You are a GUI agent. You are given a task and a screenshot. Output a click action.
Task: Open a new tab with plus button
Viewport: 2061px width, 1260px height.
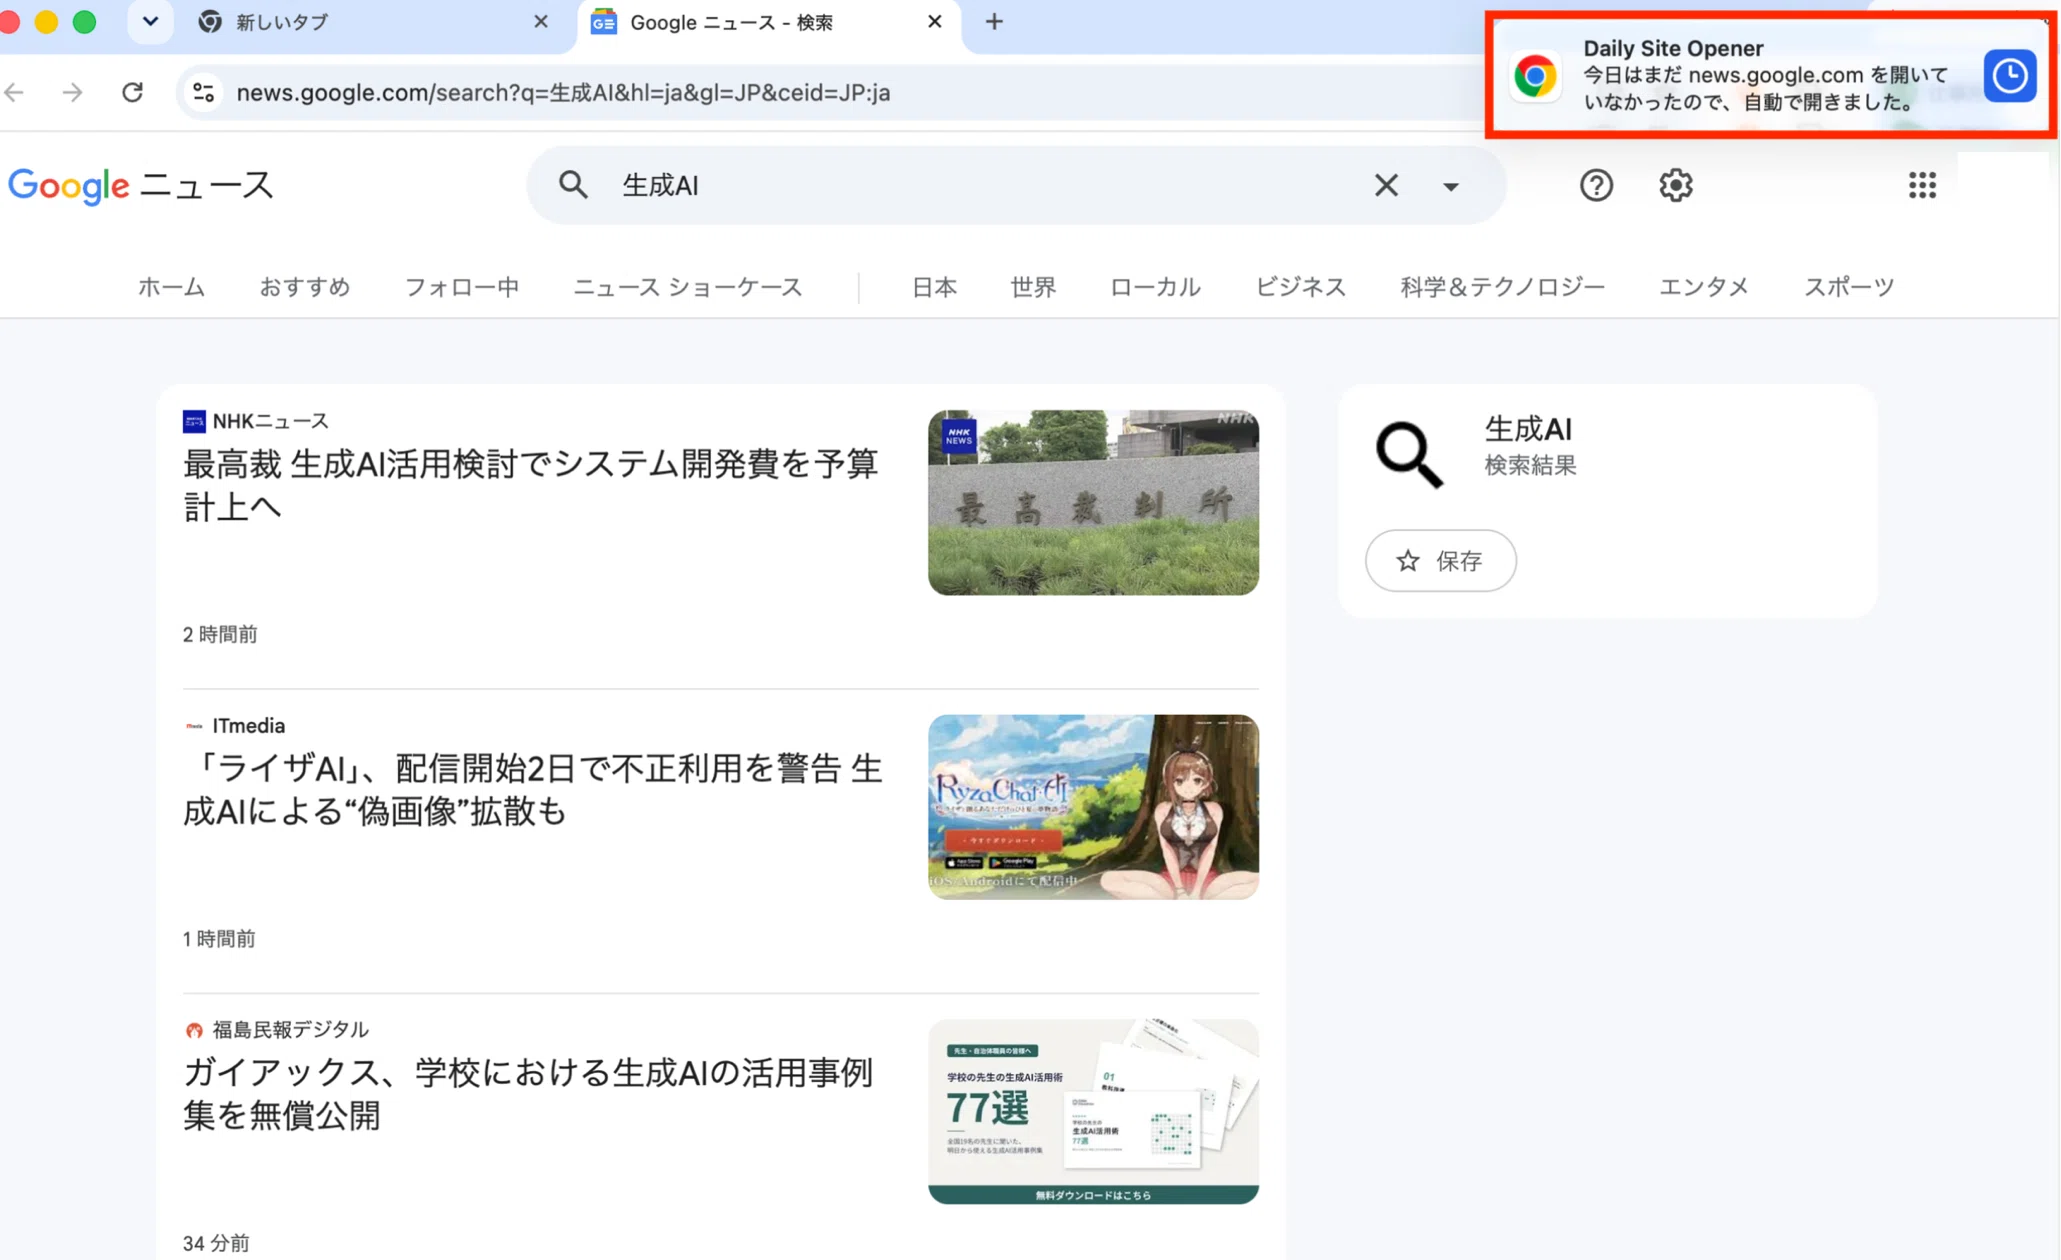(994, 22)
